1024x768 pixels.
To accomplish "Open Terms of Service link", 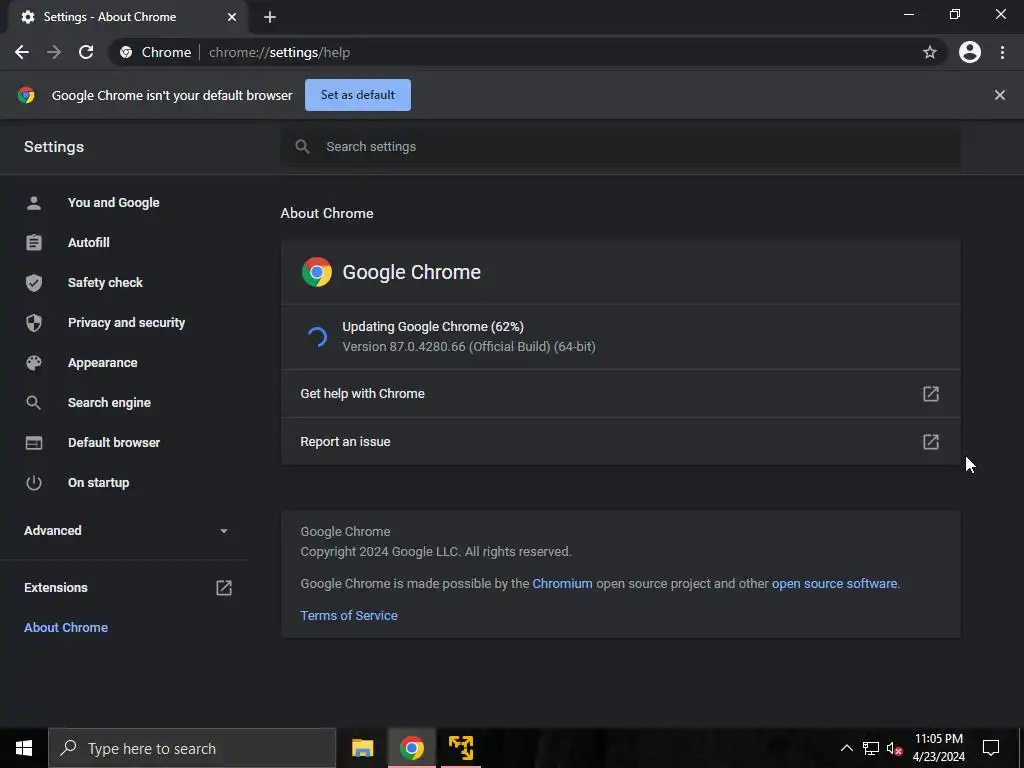I will click(x=349, y=616).
